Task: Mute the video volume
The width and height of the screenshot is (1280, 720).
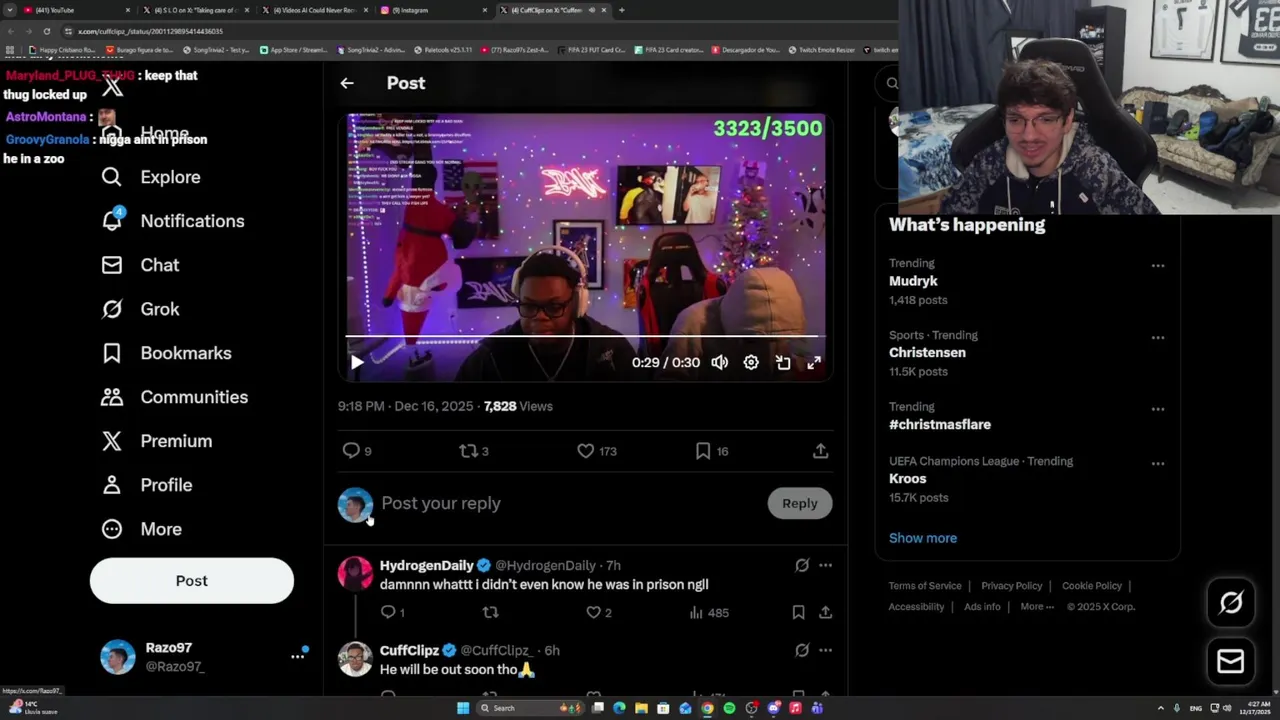Action: tap(719, 363)
